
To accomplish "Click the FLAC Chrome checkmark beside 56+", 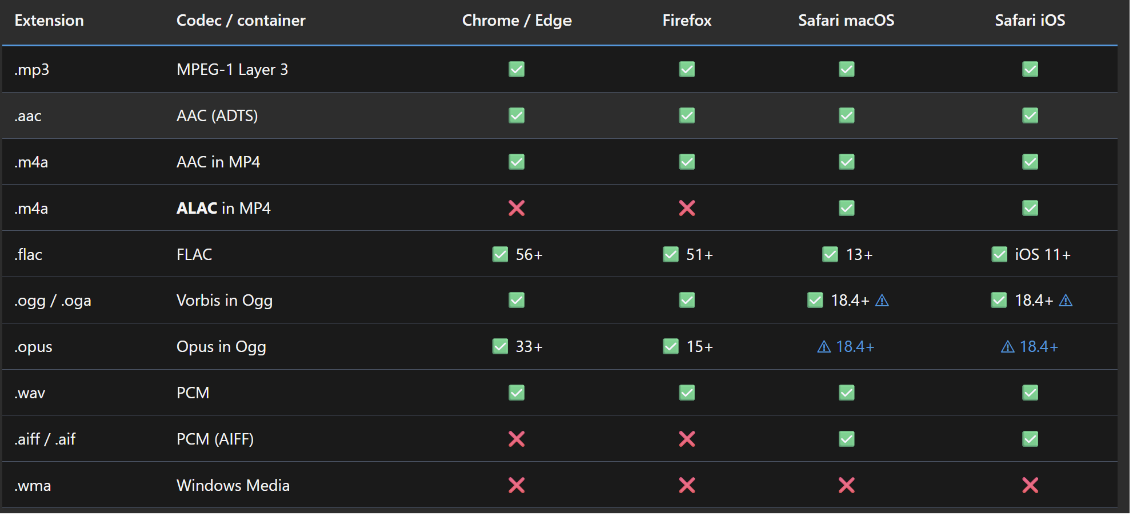I will (x=499, y=254).
